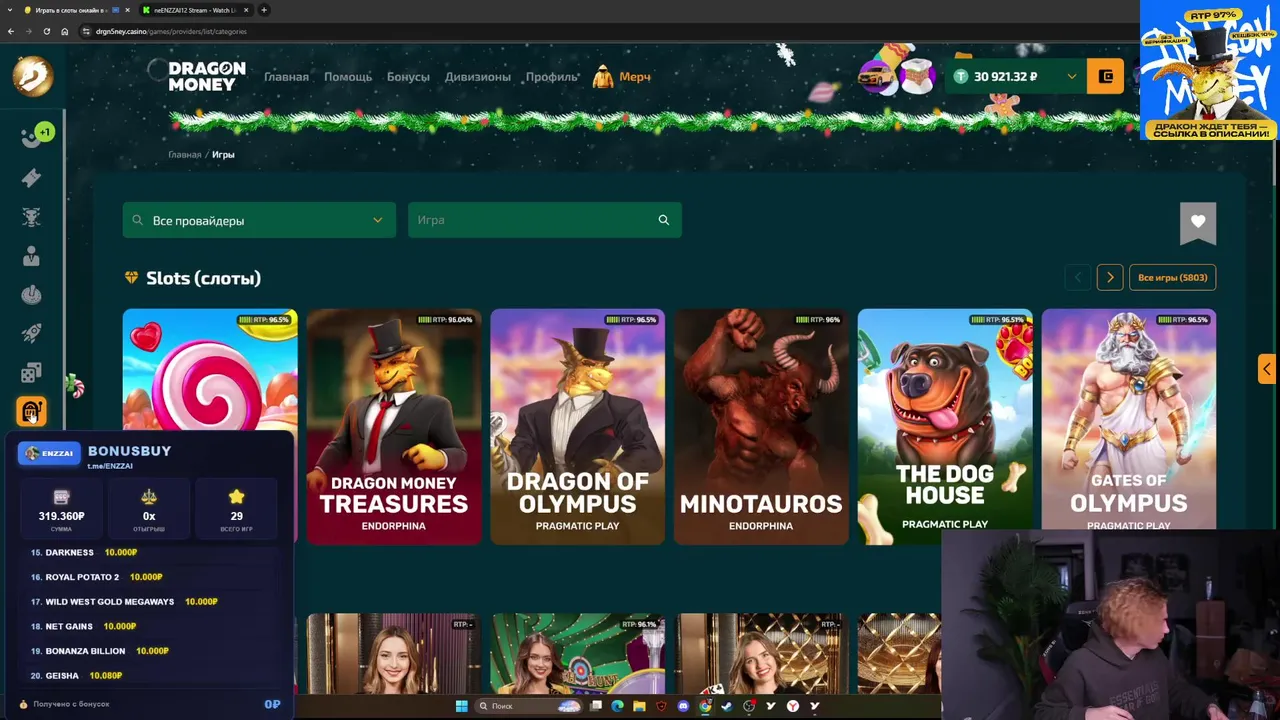Click the favorites heart bookmark icon
The width and height of the screenshot is (1280, 720).
pos(1197,222)
